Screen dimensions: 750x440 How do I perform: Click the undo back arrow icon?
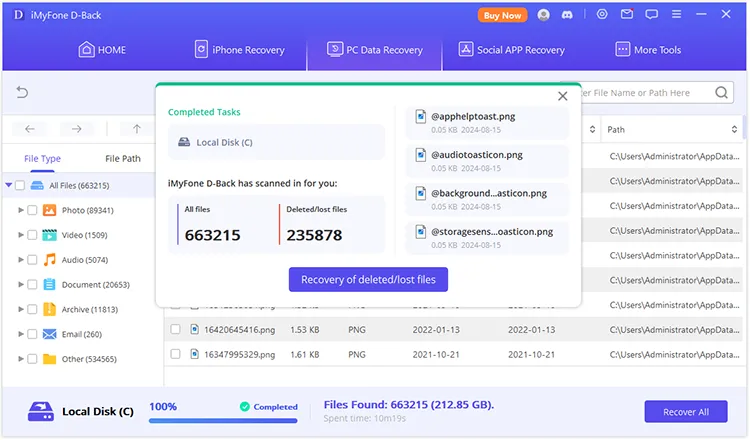[22, 92]
